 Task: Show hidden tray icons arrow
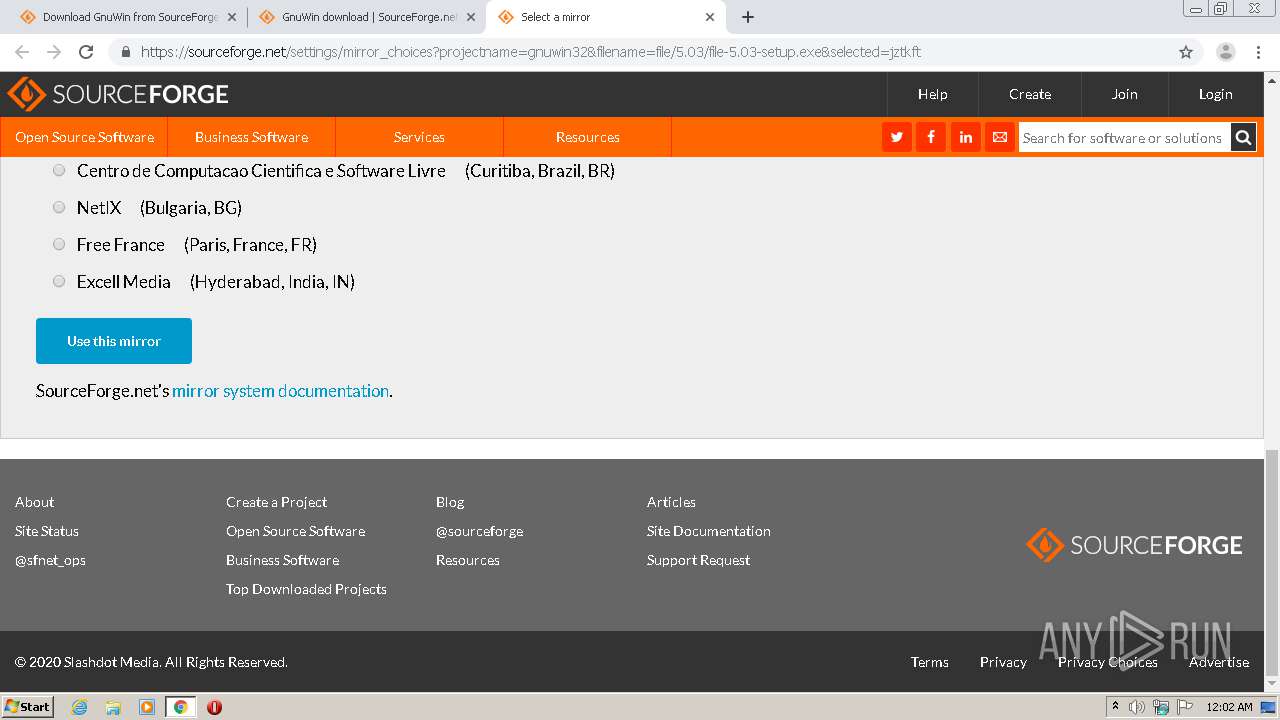point(1115,707)
